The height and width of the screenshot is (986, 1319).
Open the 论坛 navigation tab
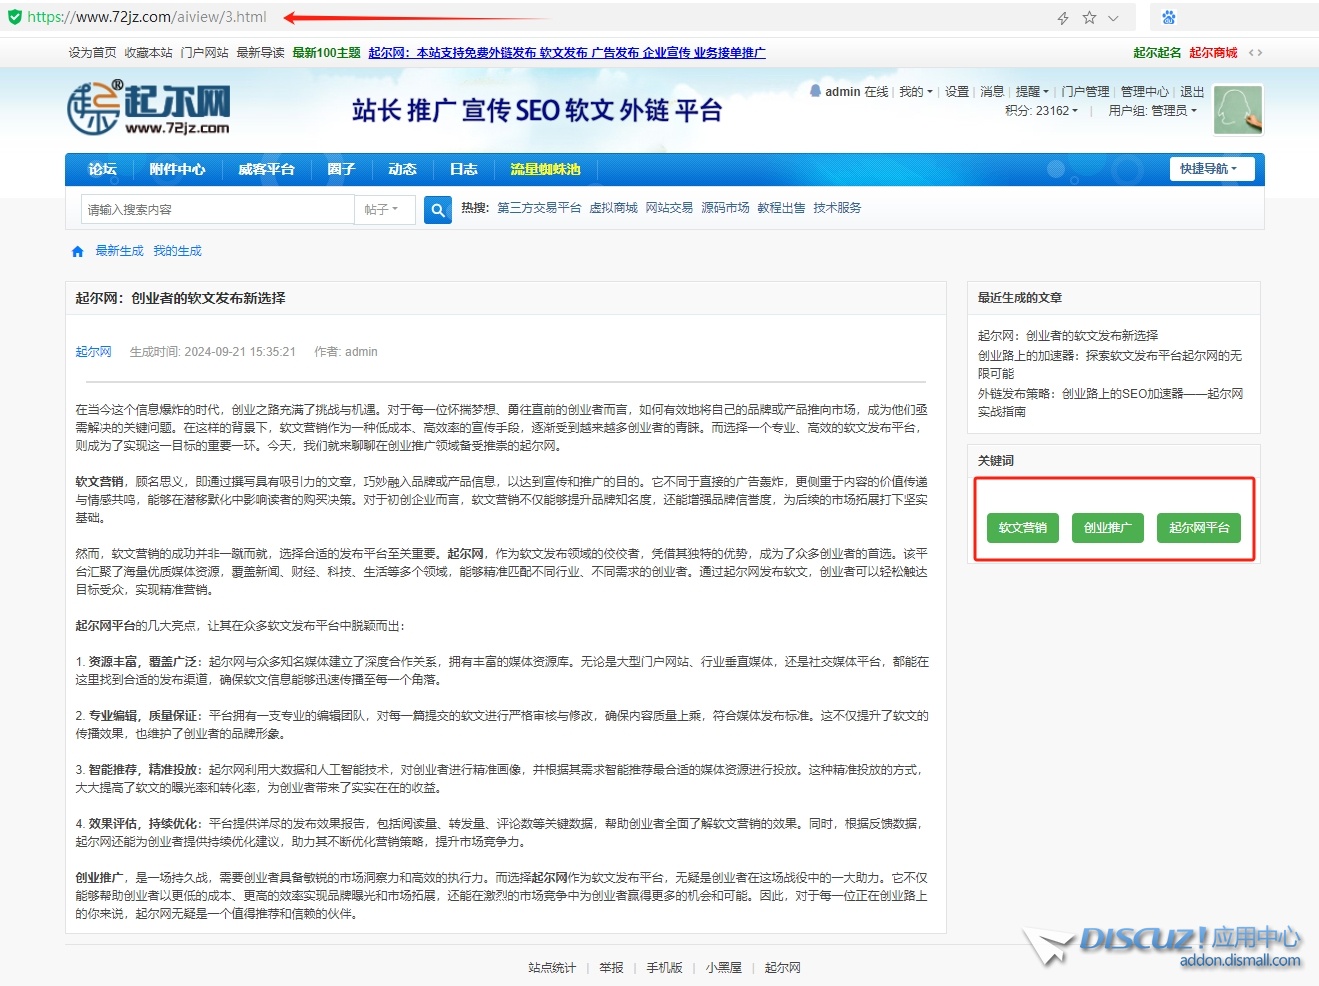[102, 170]
